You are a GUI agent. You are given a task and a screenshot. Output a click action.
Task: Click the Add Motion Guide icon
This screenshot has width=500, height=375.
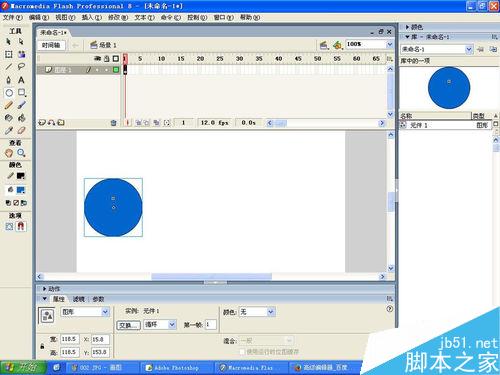(x=51, y=123)
